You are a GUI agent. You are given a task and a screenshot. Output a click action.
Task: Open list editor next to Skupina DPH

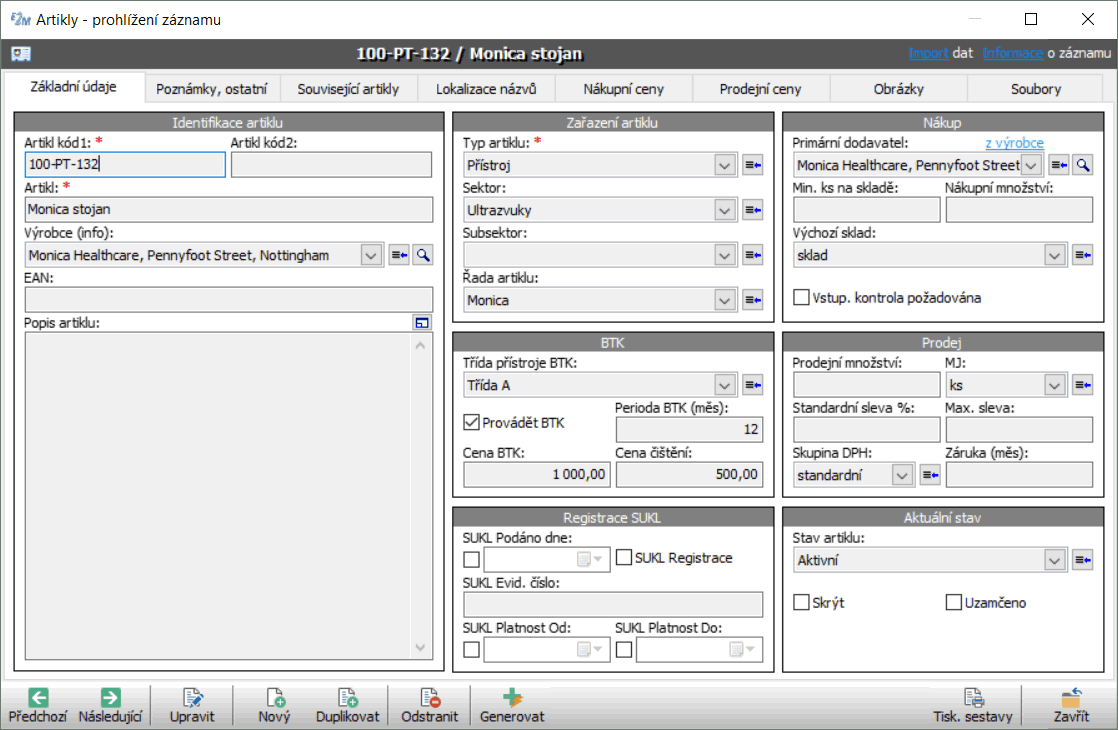(x=930, y=475)
